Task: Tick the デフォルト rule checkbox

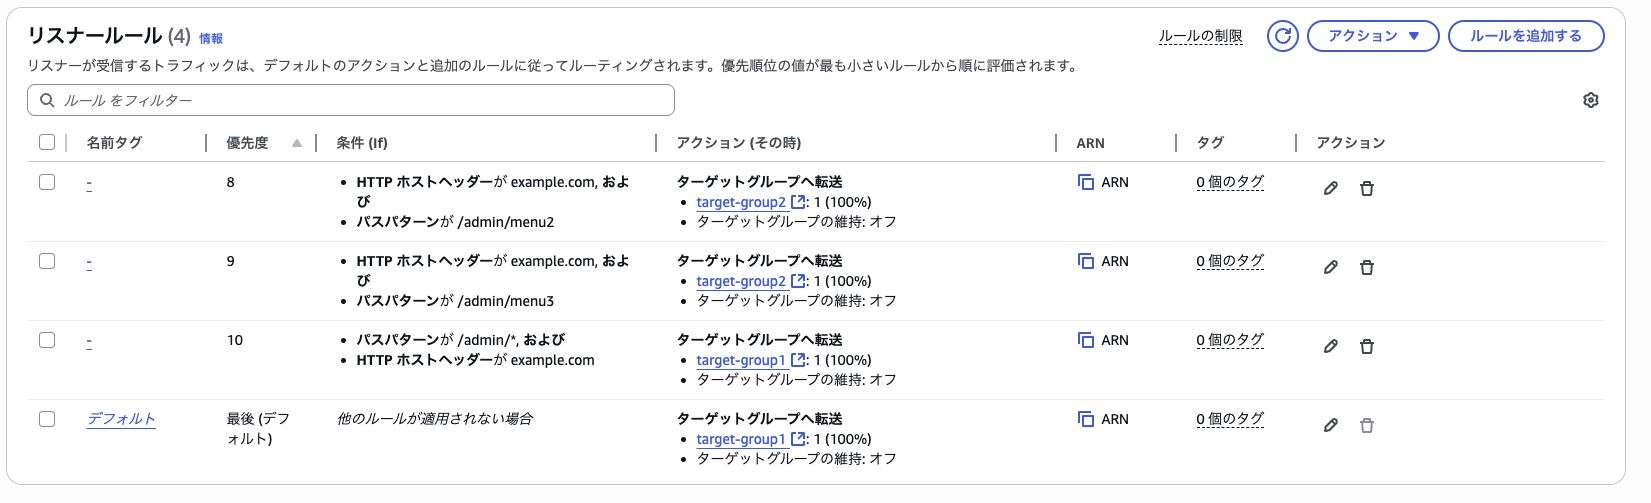Action: click(47, 419)
